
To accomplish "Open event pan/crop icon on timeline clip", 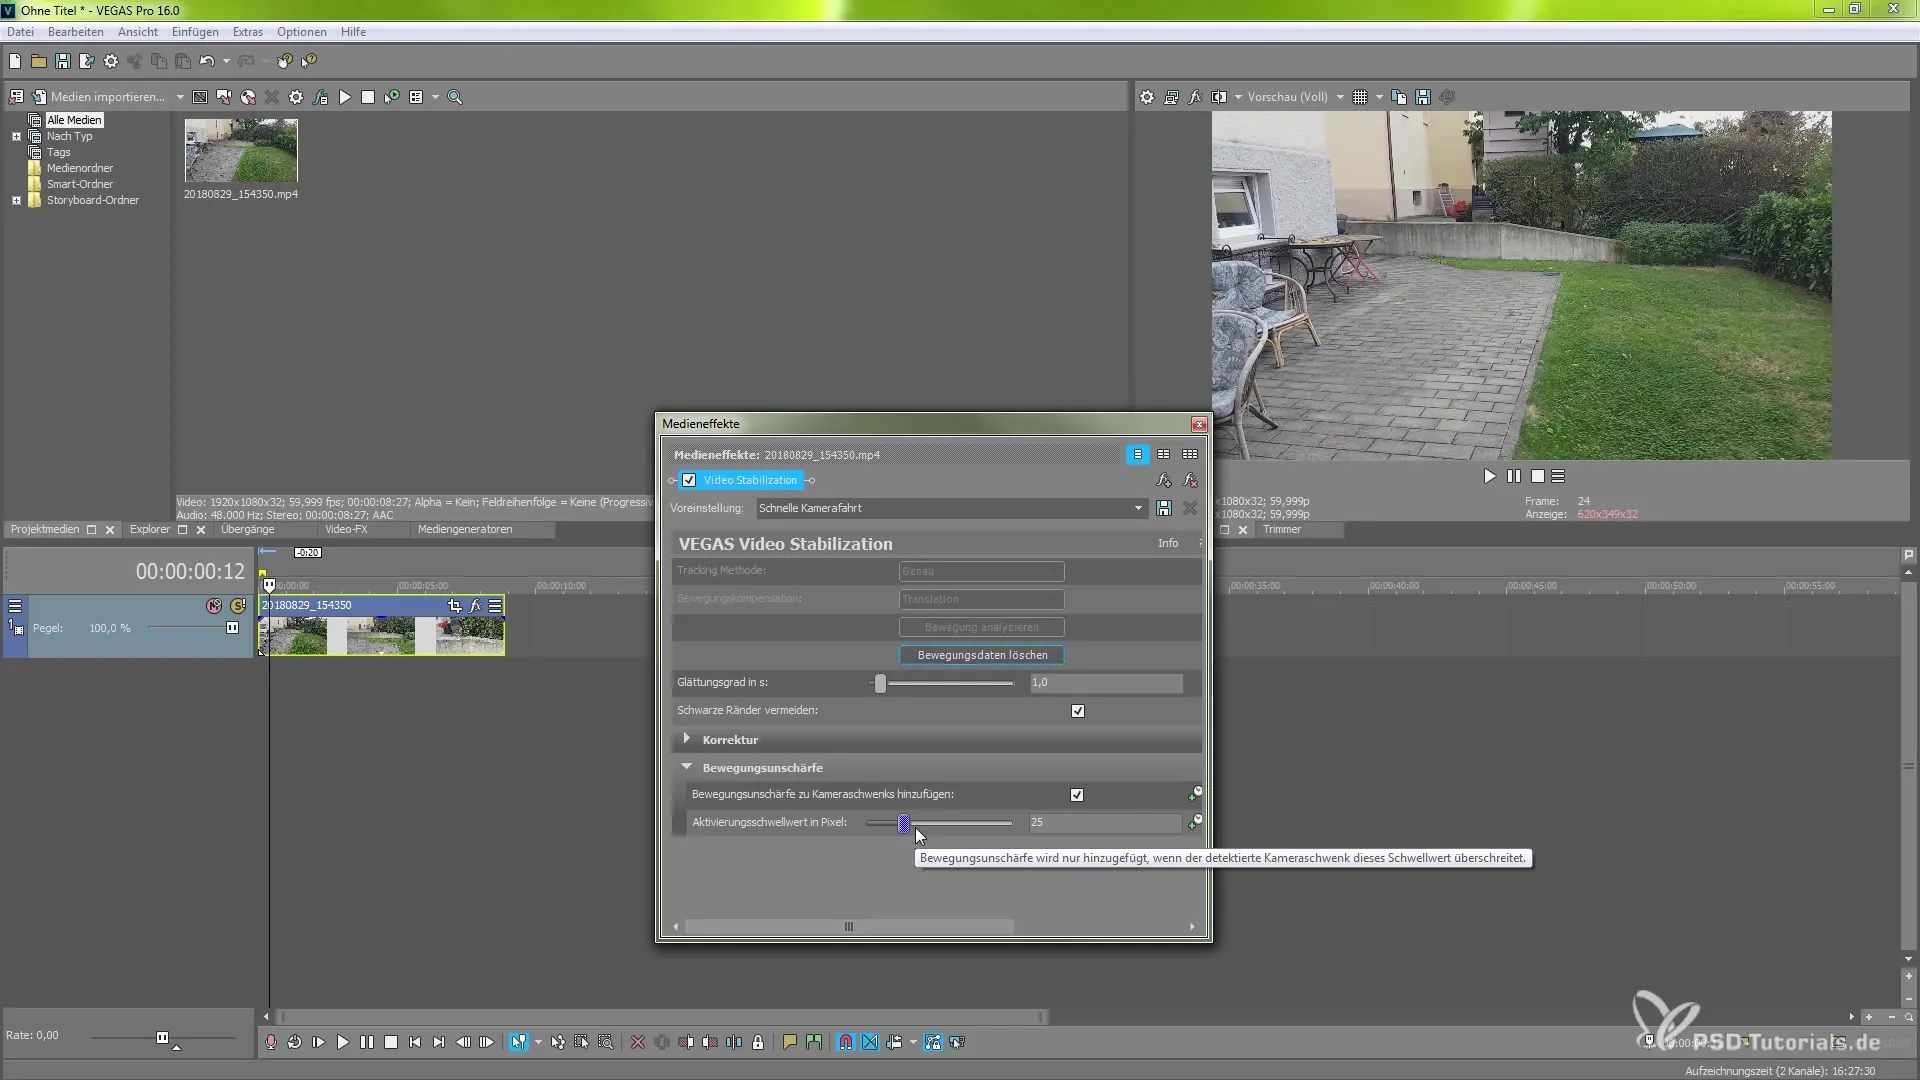I will pos(455,605).
